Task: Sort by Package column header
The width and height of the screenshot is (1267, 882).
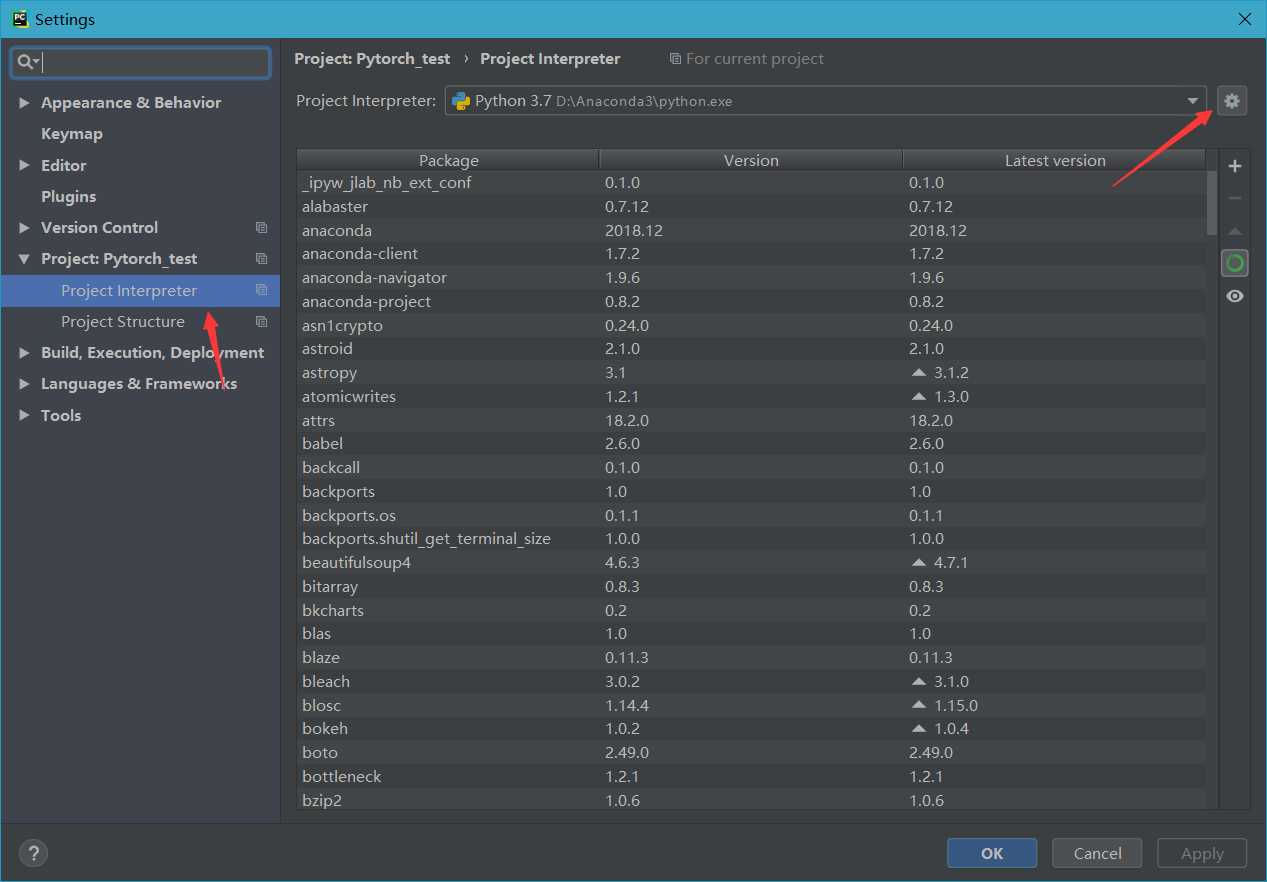Action: (x=448, y=160)
